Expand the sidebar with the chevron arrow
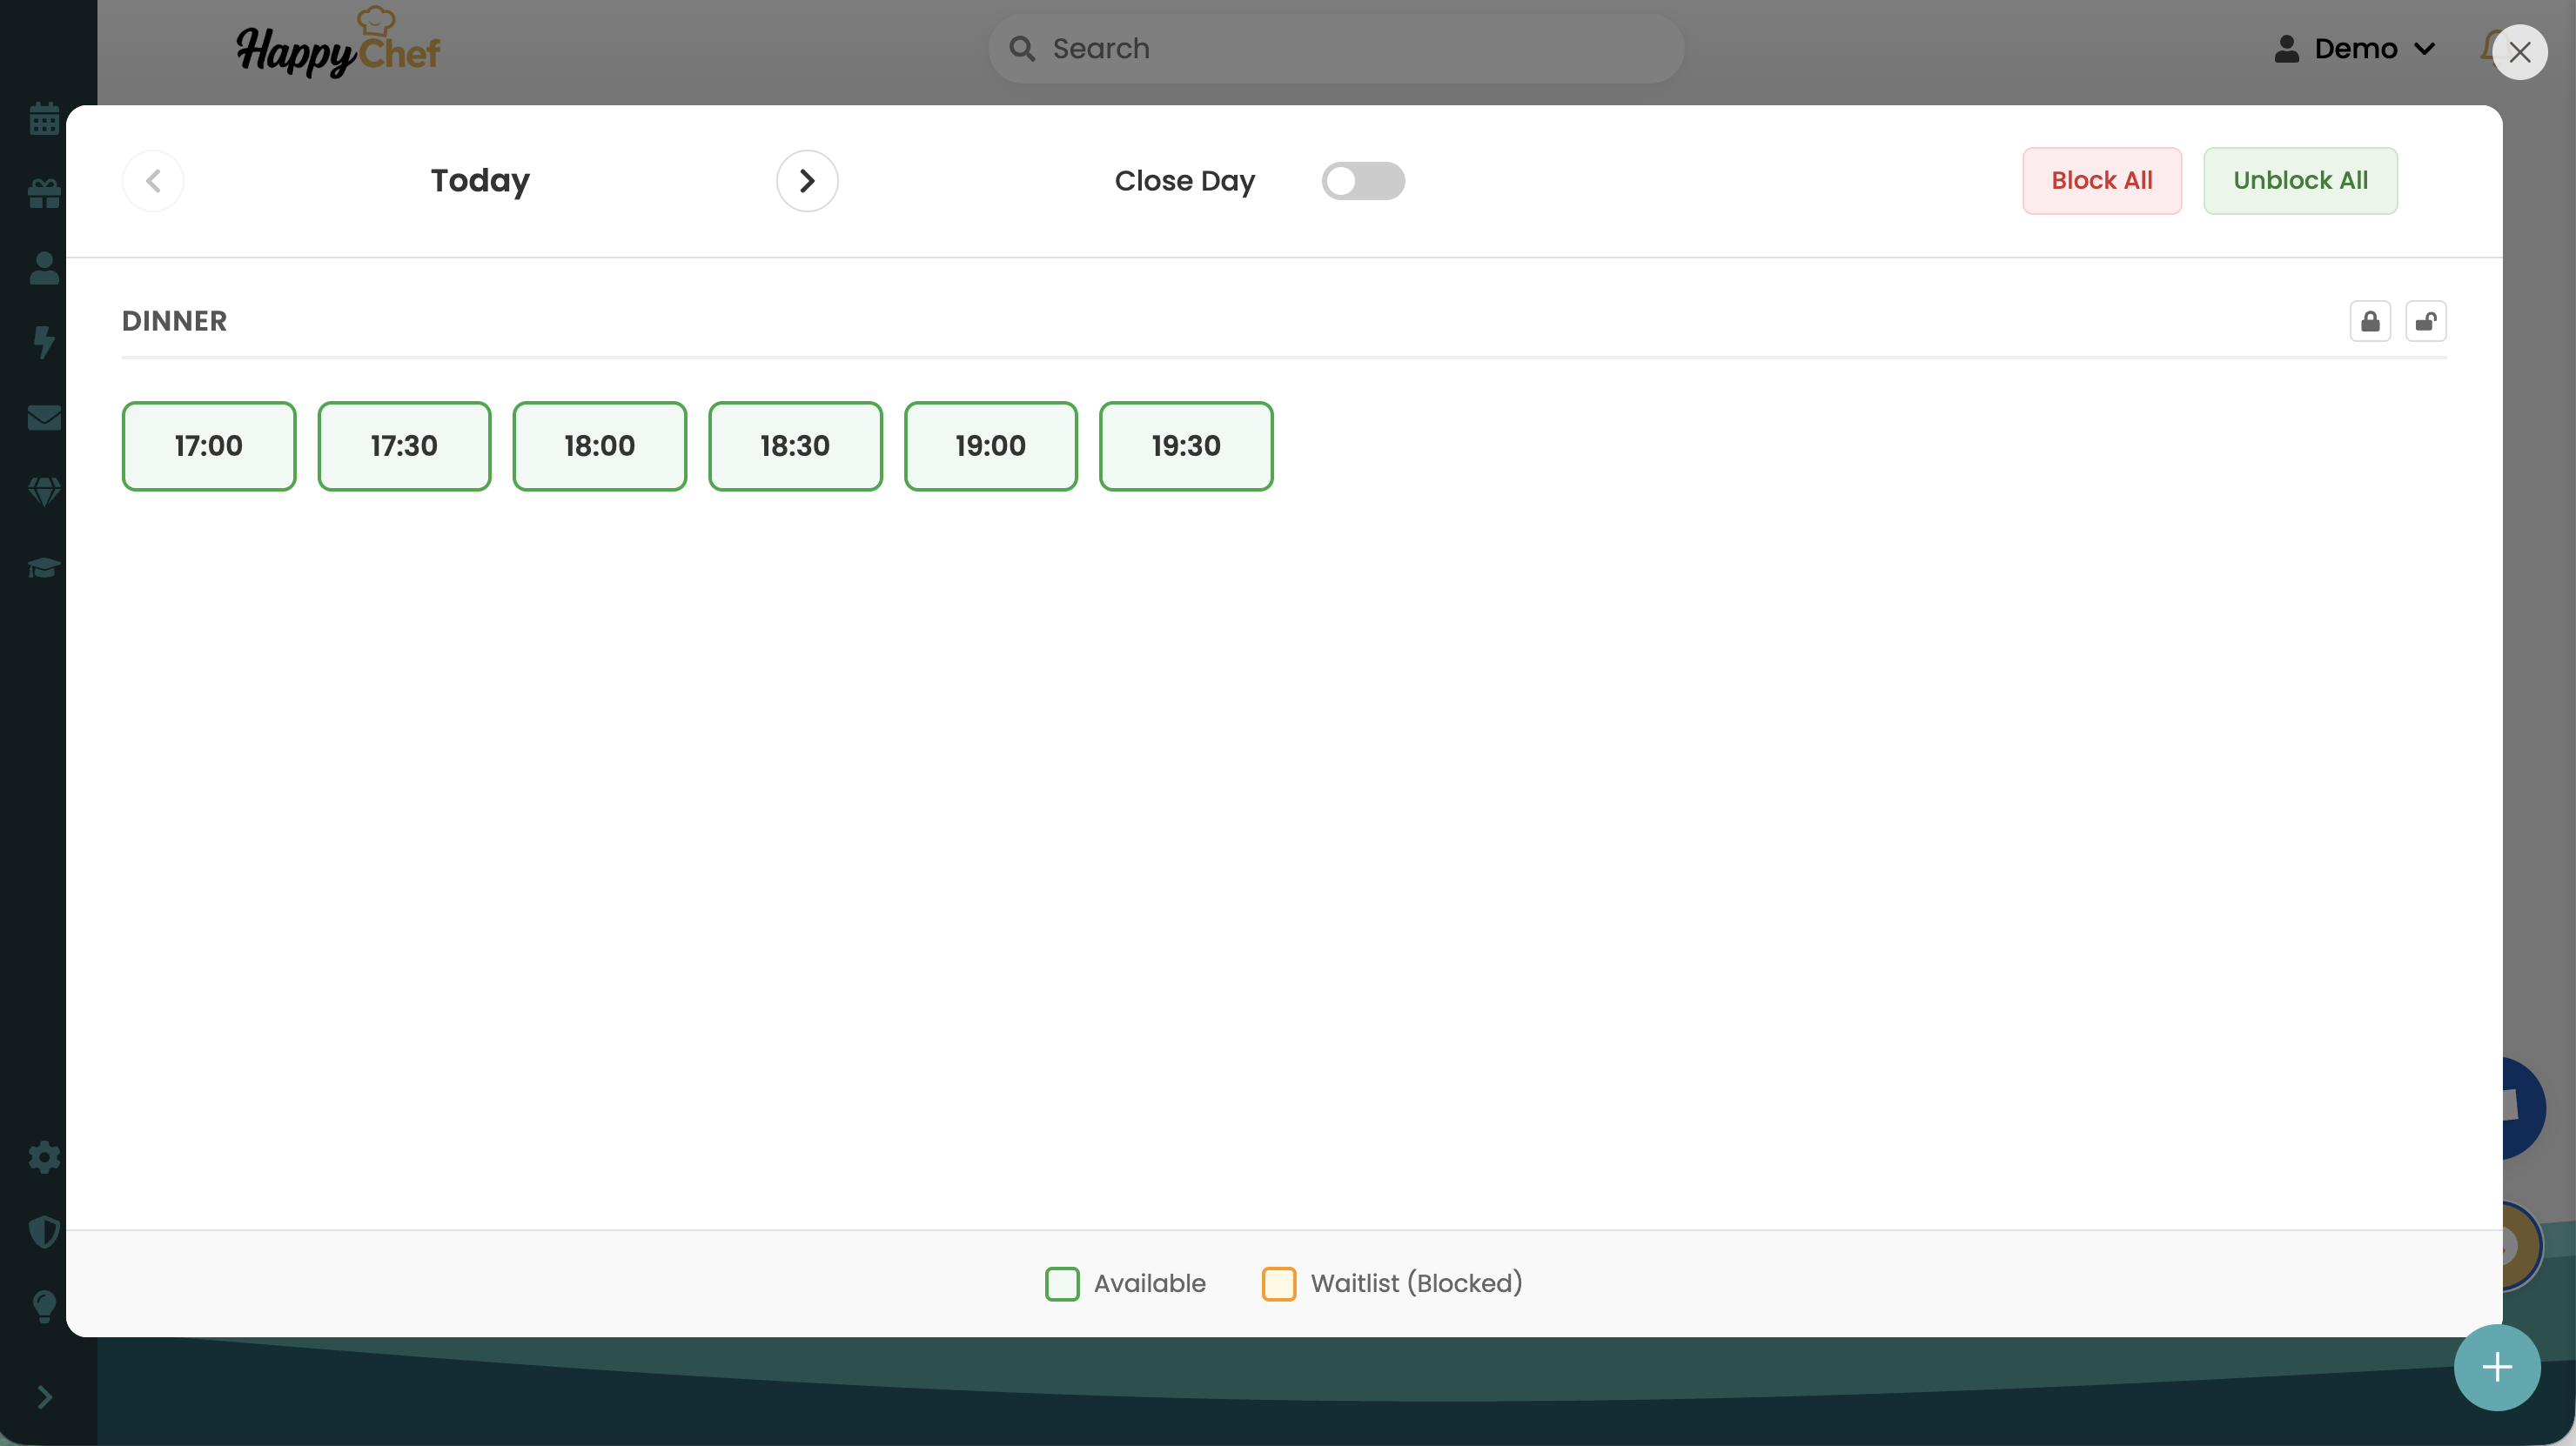Screen dimensions: 2576x1446 pyautogui.click(x=44, y=1397)
